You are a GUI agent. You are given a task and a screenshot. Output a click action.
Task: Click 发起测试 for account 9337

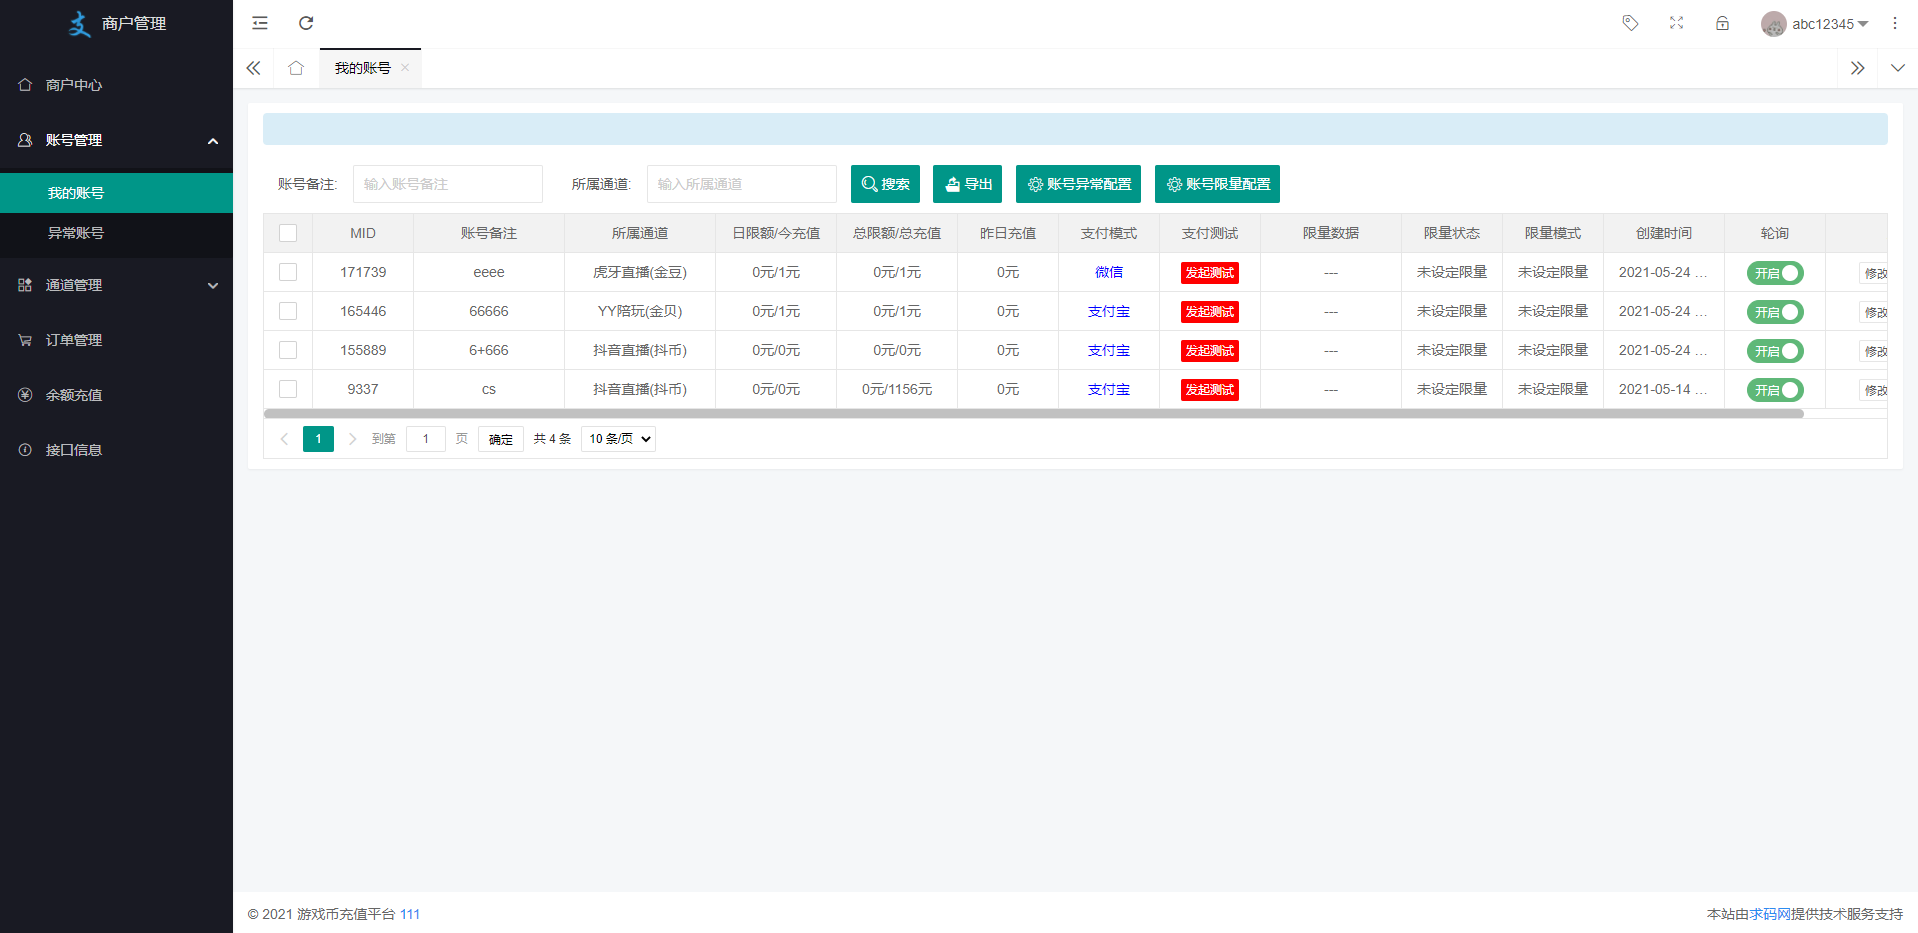click(1209, 390)
